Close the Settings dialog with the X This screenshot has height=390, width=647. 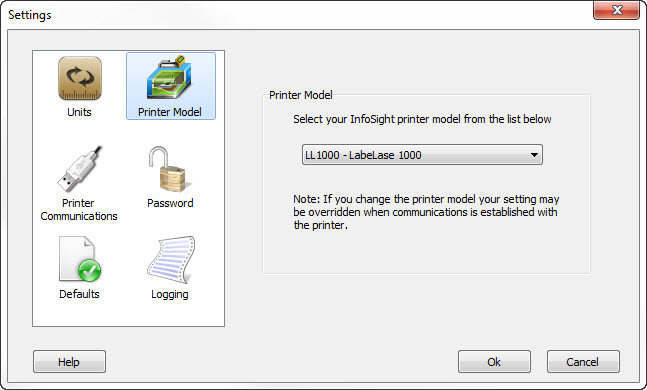[616, 10]
